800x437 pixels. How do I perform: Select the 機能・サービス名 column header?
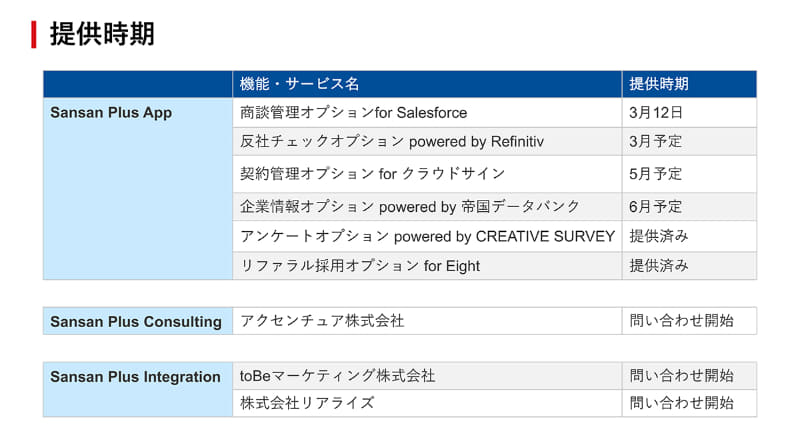pyautogui.click(x=300, y=84)
